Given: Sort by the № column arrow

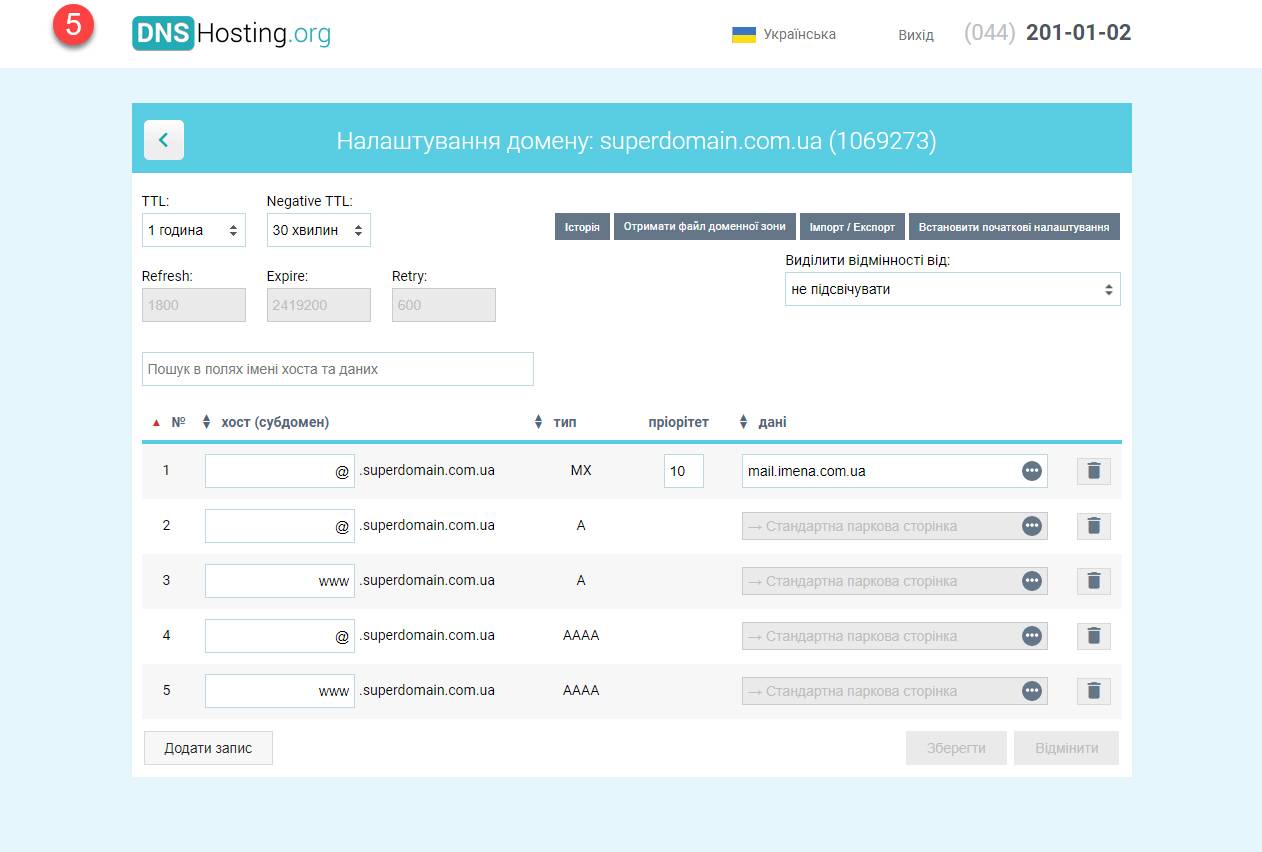Looking at the screenshot, I should [x=156, y=423].
